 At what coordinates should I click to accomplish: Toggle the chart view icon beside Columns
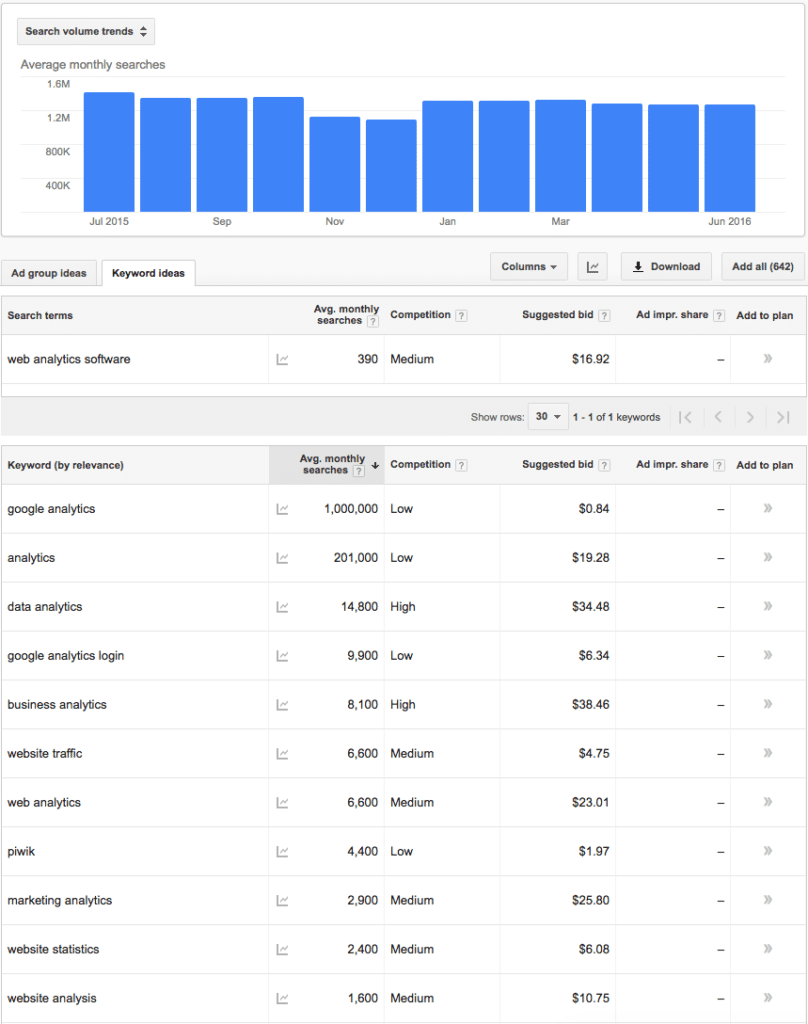[x=592, y=266]
